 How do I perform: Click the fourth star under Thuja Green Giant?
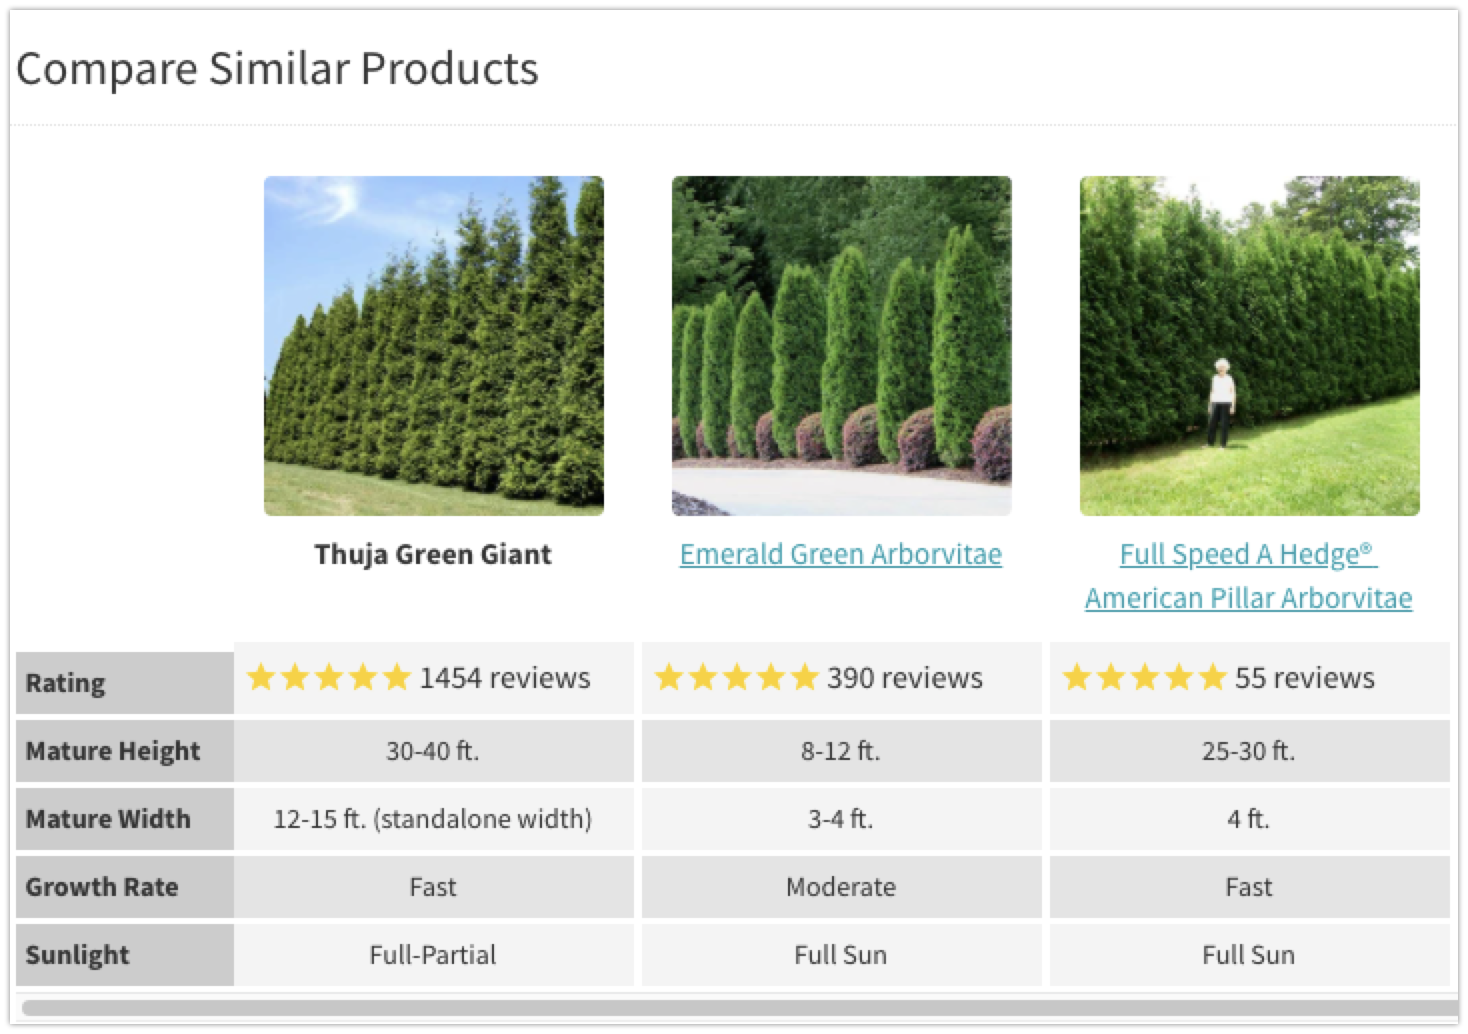point(360,678)
